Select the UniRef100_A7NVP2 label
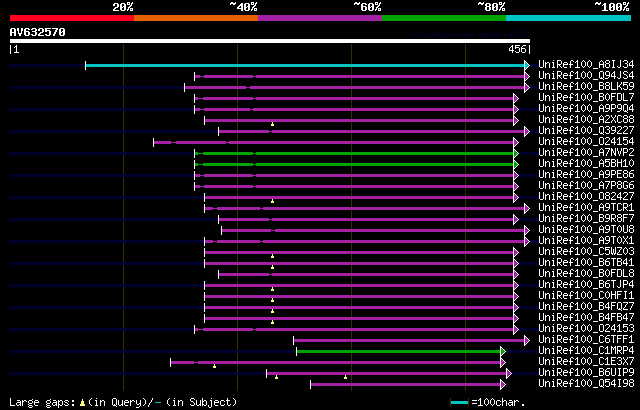This screenshot has height=410, width=640. pyautogui.click(x=586, y=153)
